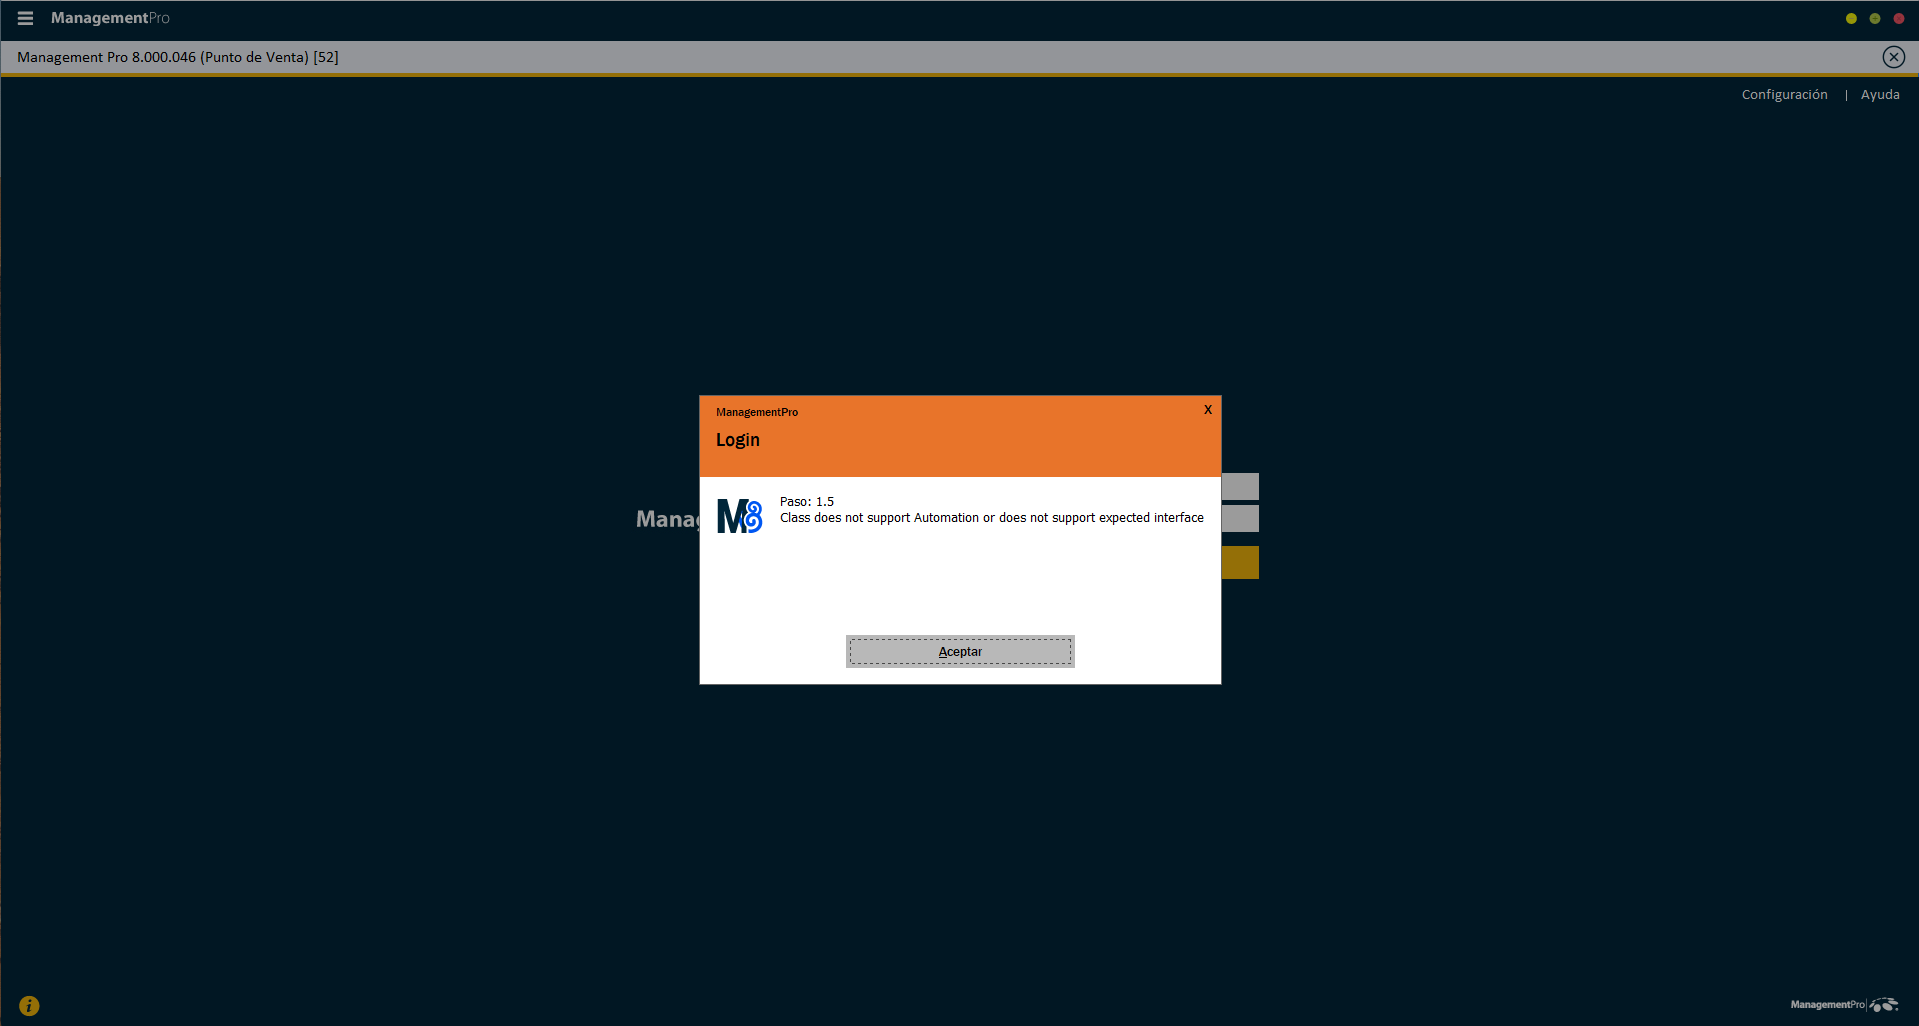Click the 'Class does not support Automation' message
This screenshot has height=1026, width=1919.
pos(991,518)
